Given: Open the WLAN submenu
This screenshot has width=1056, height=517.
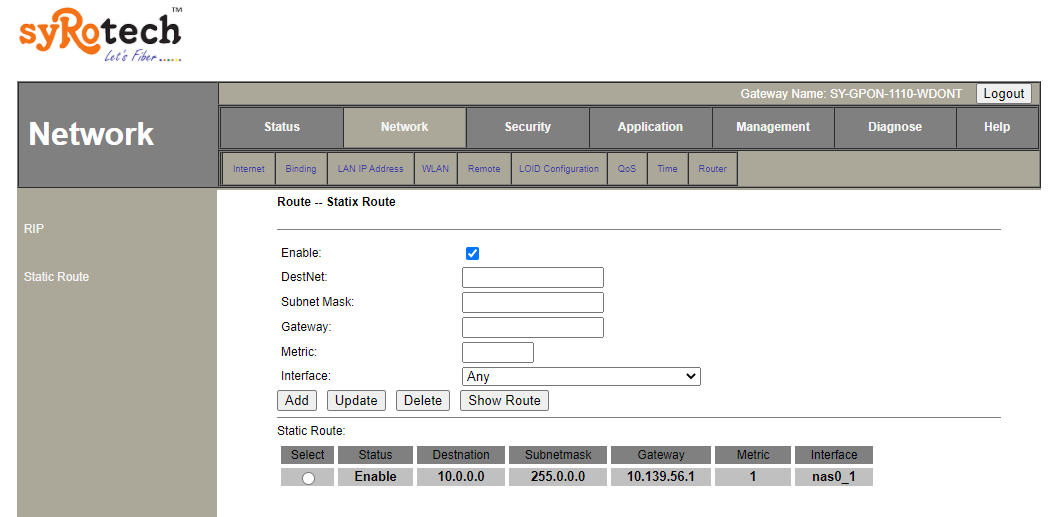Looking at the screenshot, I should (435, 169).
